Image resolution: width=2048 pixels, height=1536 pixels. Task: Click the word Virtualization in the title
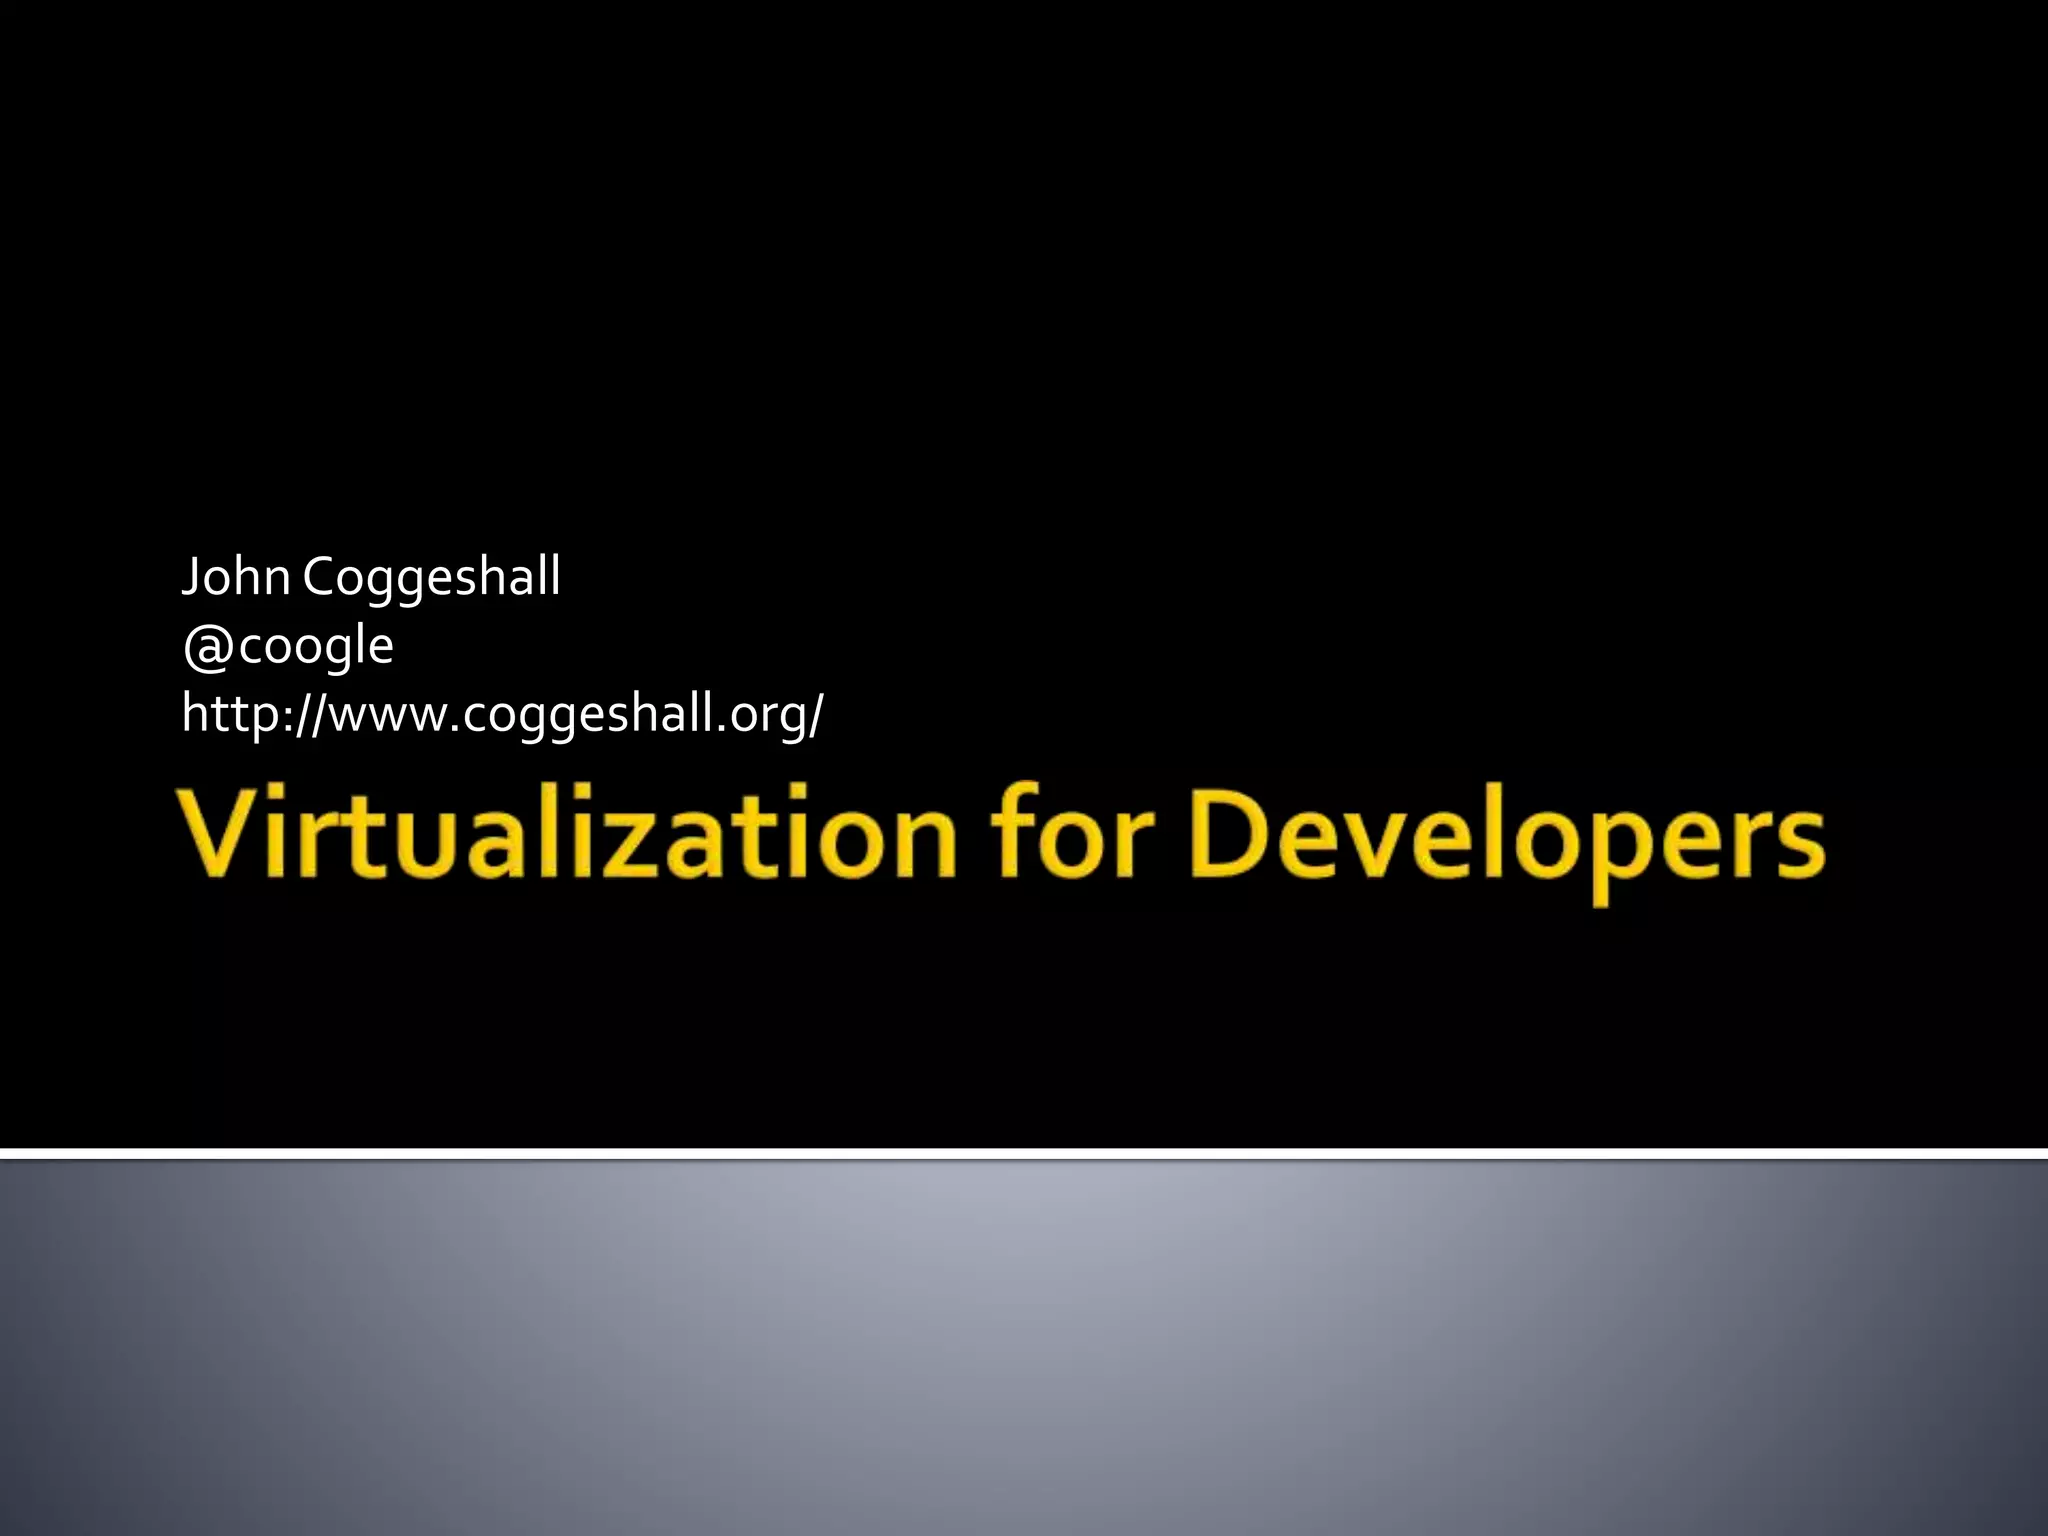coord(567,835)
